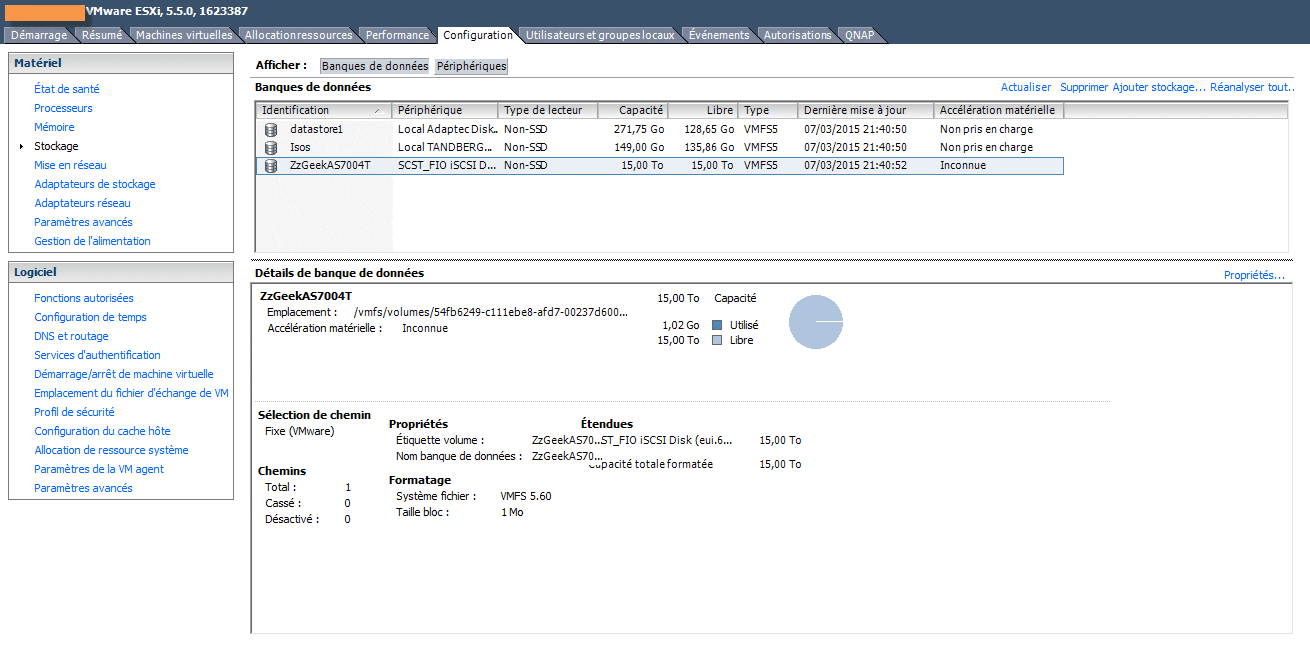
Task: Go to Allocation ressources tab
Action: point(298,35)
